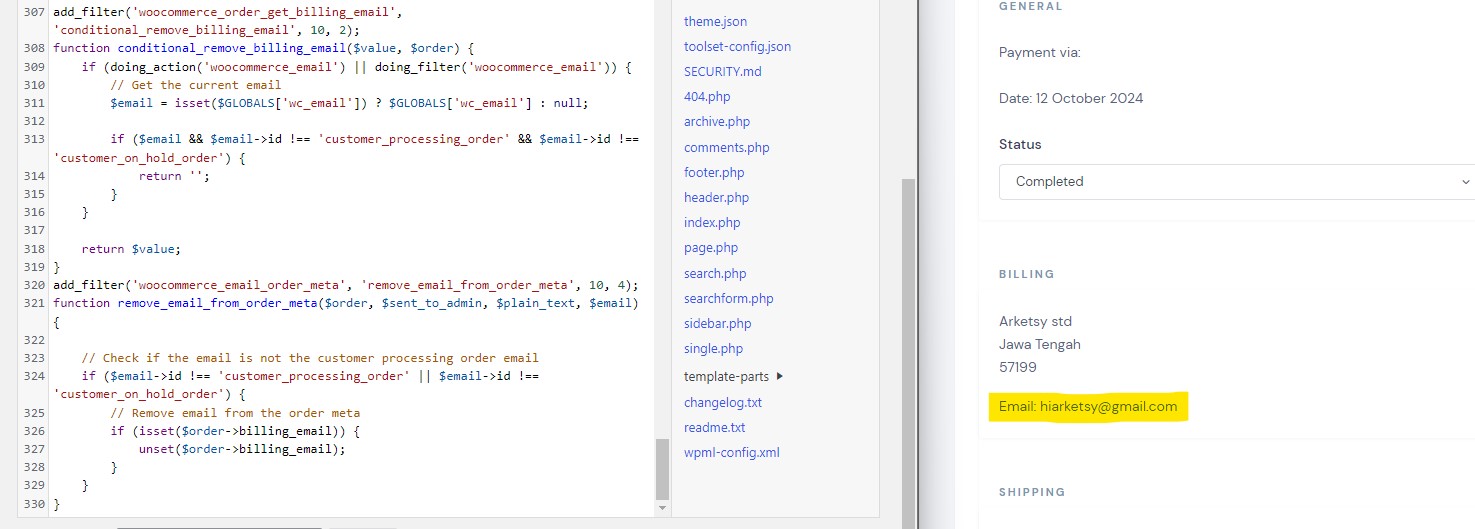Image resolution: width=1475 pixels, height=529 pixels.
Task: Open SECURITY.md file
Action: [722, 71]
